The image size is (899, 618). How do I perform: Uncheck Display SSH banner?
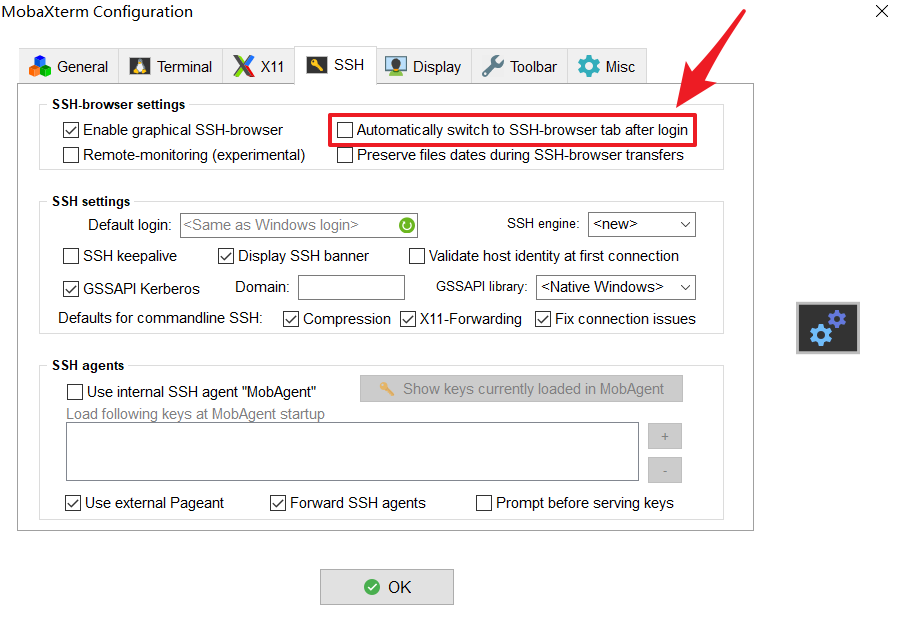tap(226, 256)
